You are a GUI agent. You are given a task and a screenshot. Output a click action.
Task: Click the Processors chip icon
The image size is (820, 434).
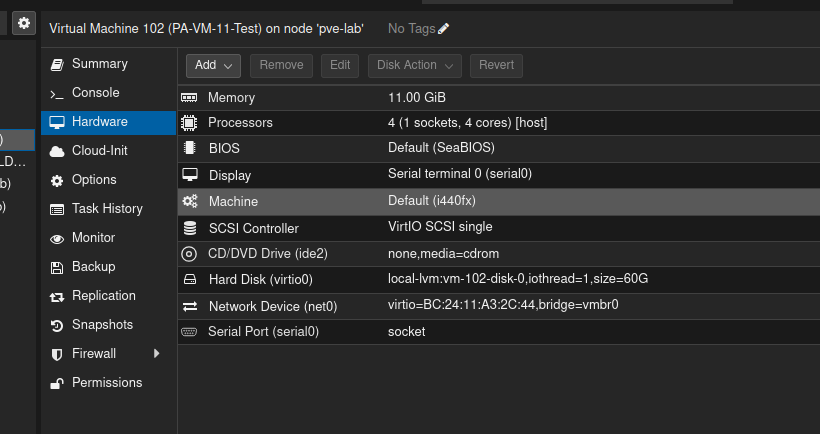(189, 123)
